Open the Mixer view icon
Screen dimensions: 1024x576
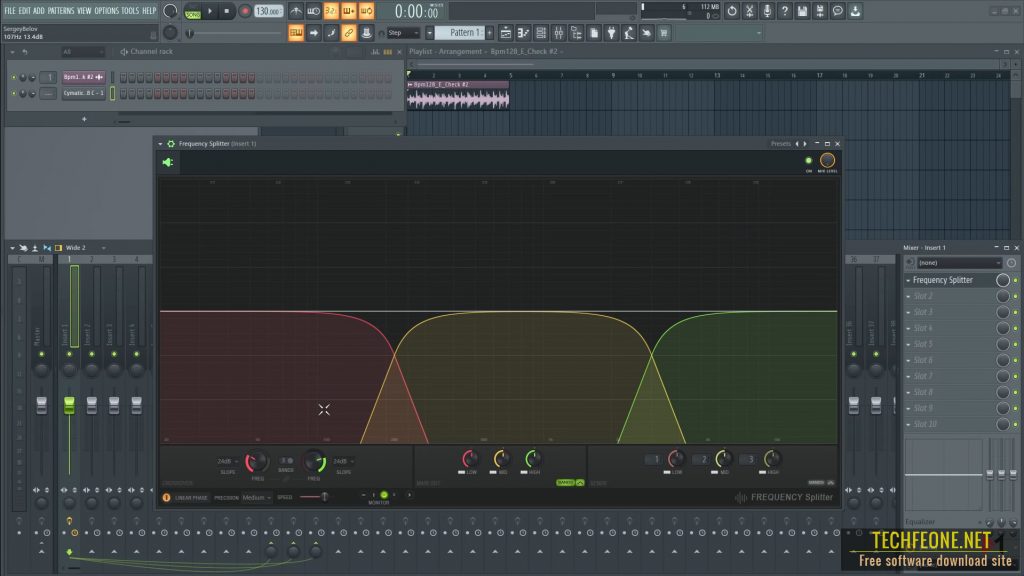(558, 33)
